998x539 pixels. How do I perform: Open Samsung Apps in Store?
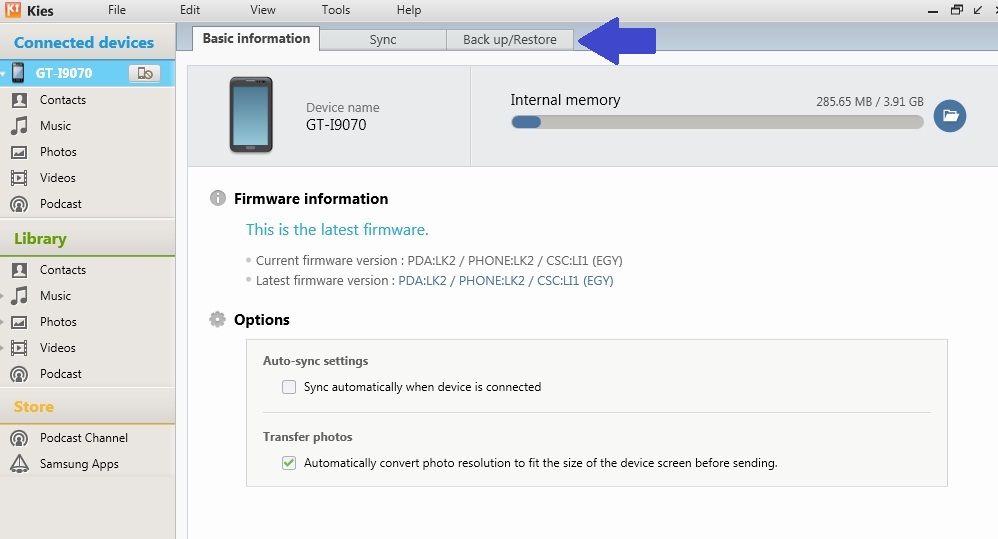(78, 464)
